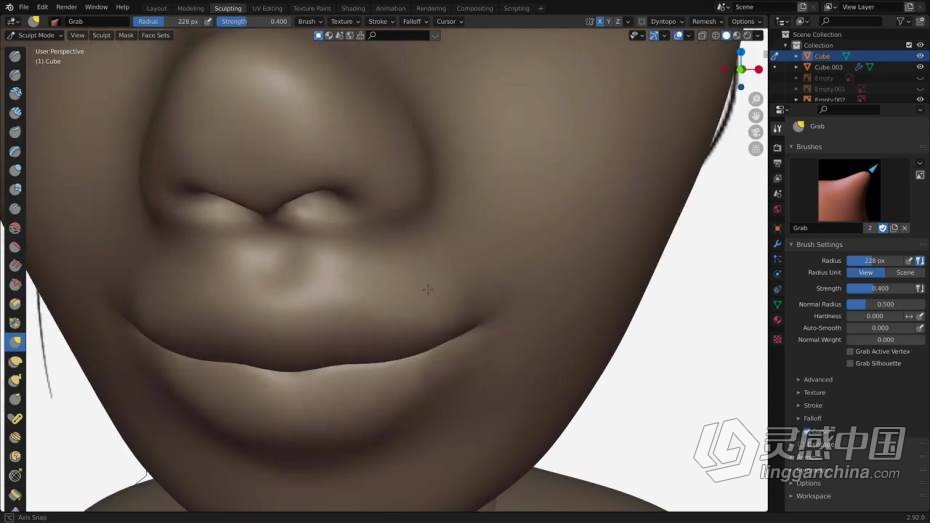
Task: Enable the Dyntopo checkbox
Action: point(642,21)
